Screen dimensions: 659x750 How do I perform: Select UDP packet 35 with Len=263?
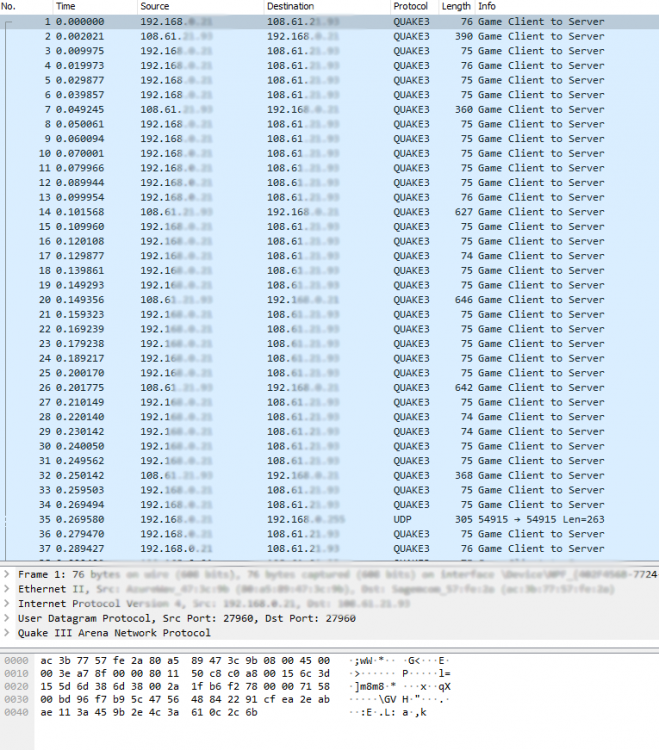click(x=330, y=519)
